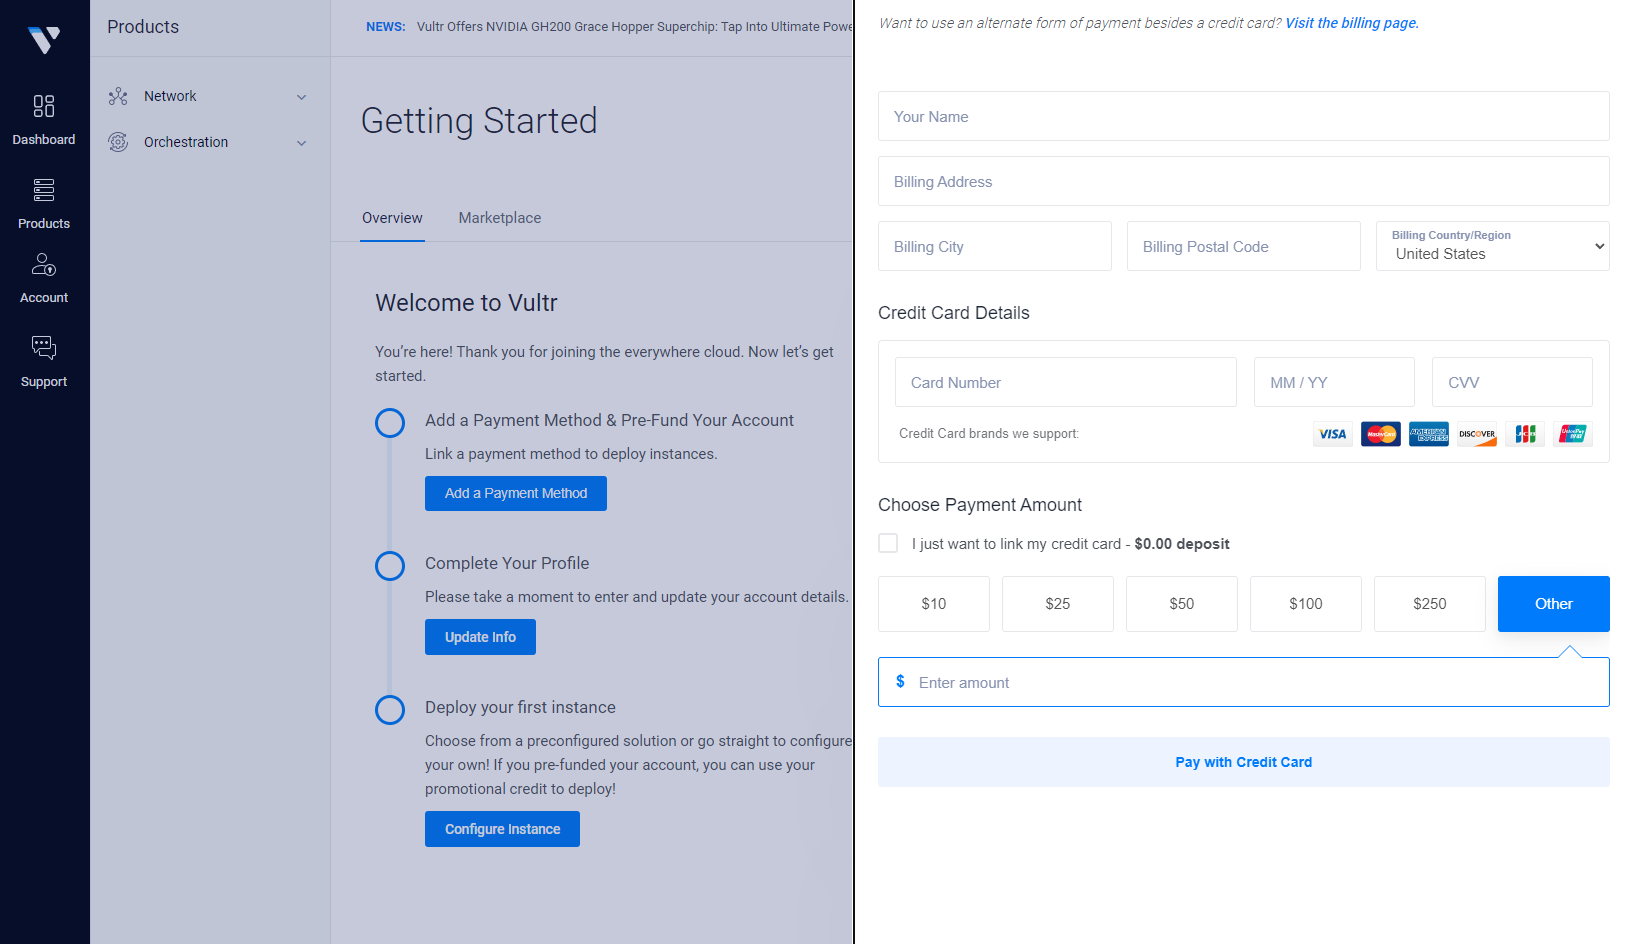This screenshot has height=944, width=1631.
Task: Select the $10 payment amount
Action: coord(934,604)
